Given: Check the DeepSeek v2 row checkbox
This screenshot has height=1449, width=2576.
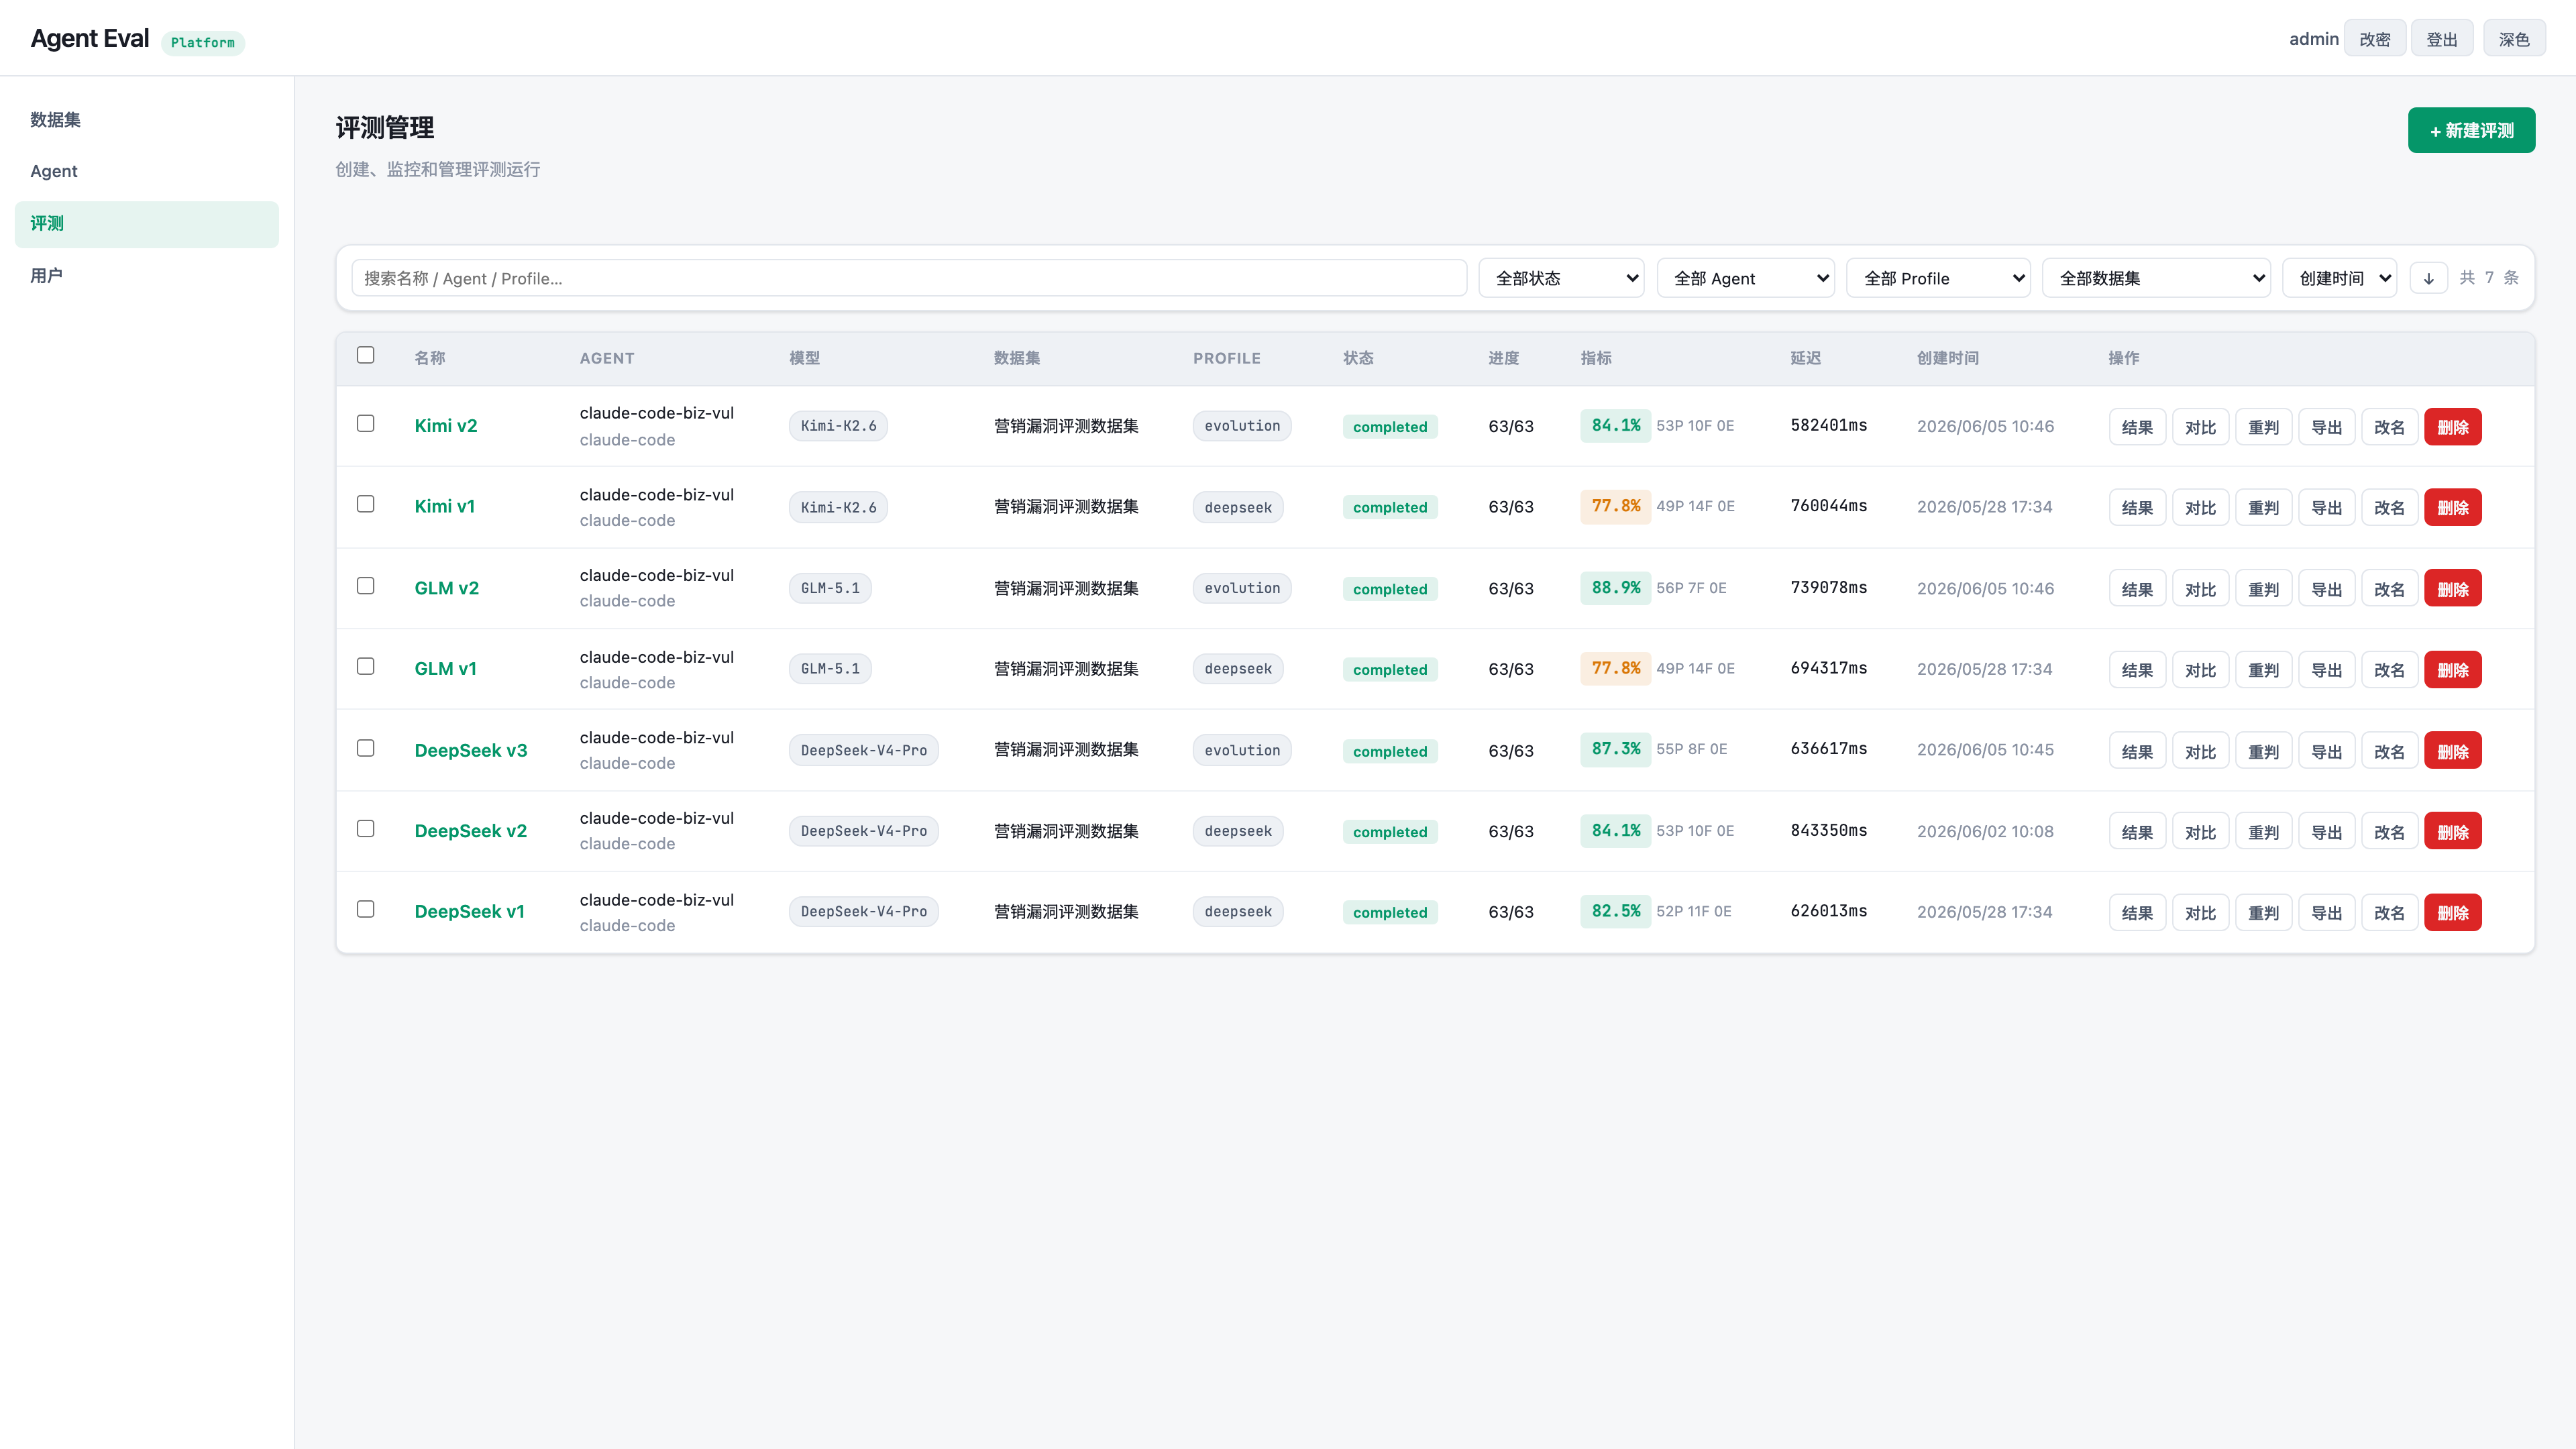Looking at the screenshot, I should [x=366, y=828].
